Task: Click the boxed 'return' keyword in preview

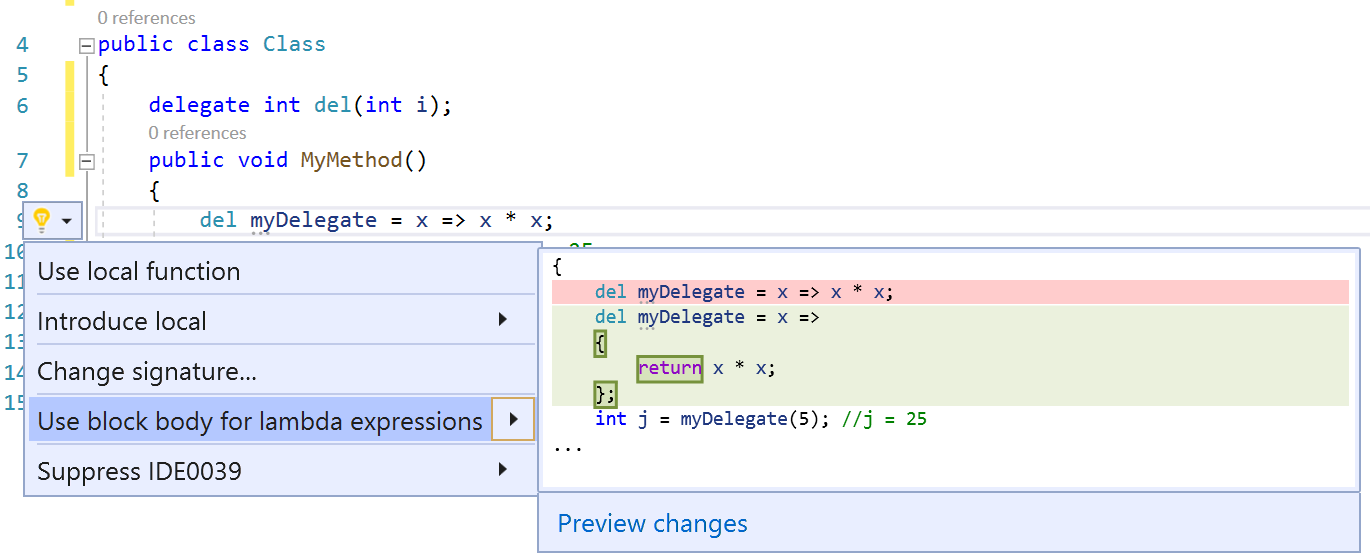Action: point(670,368)
